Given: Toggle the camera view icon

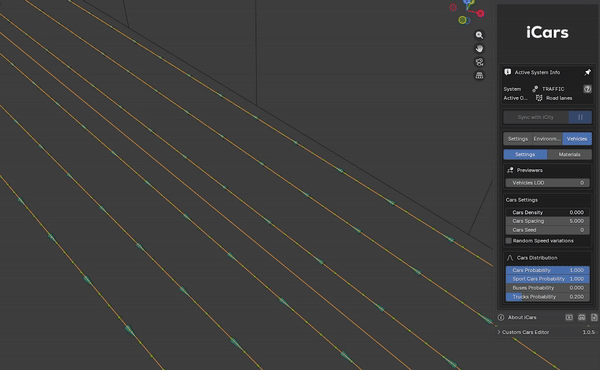Looking at the screenshot, I should coord(479,62).
